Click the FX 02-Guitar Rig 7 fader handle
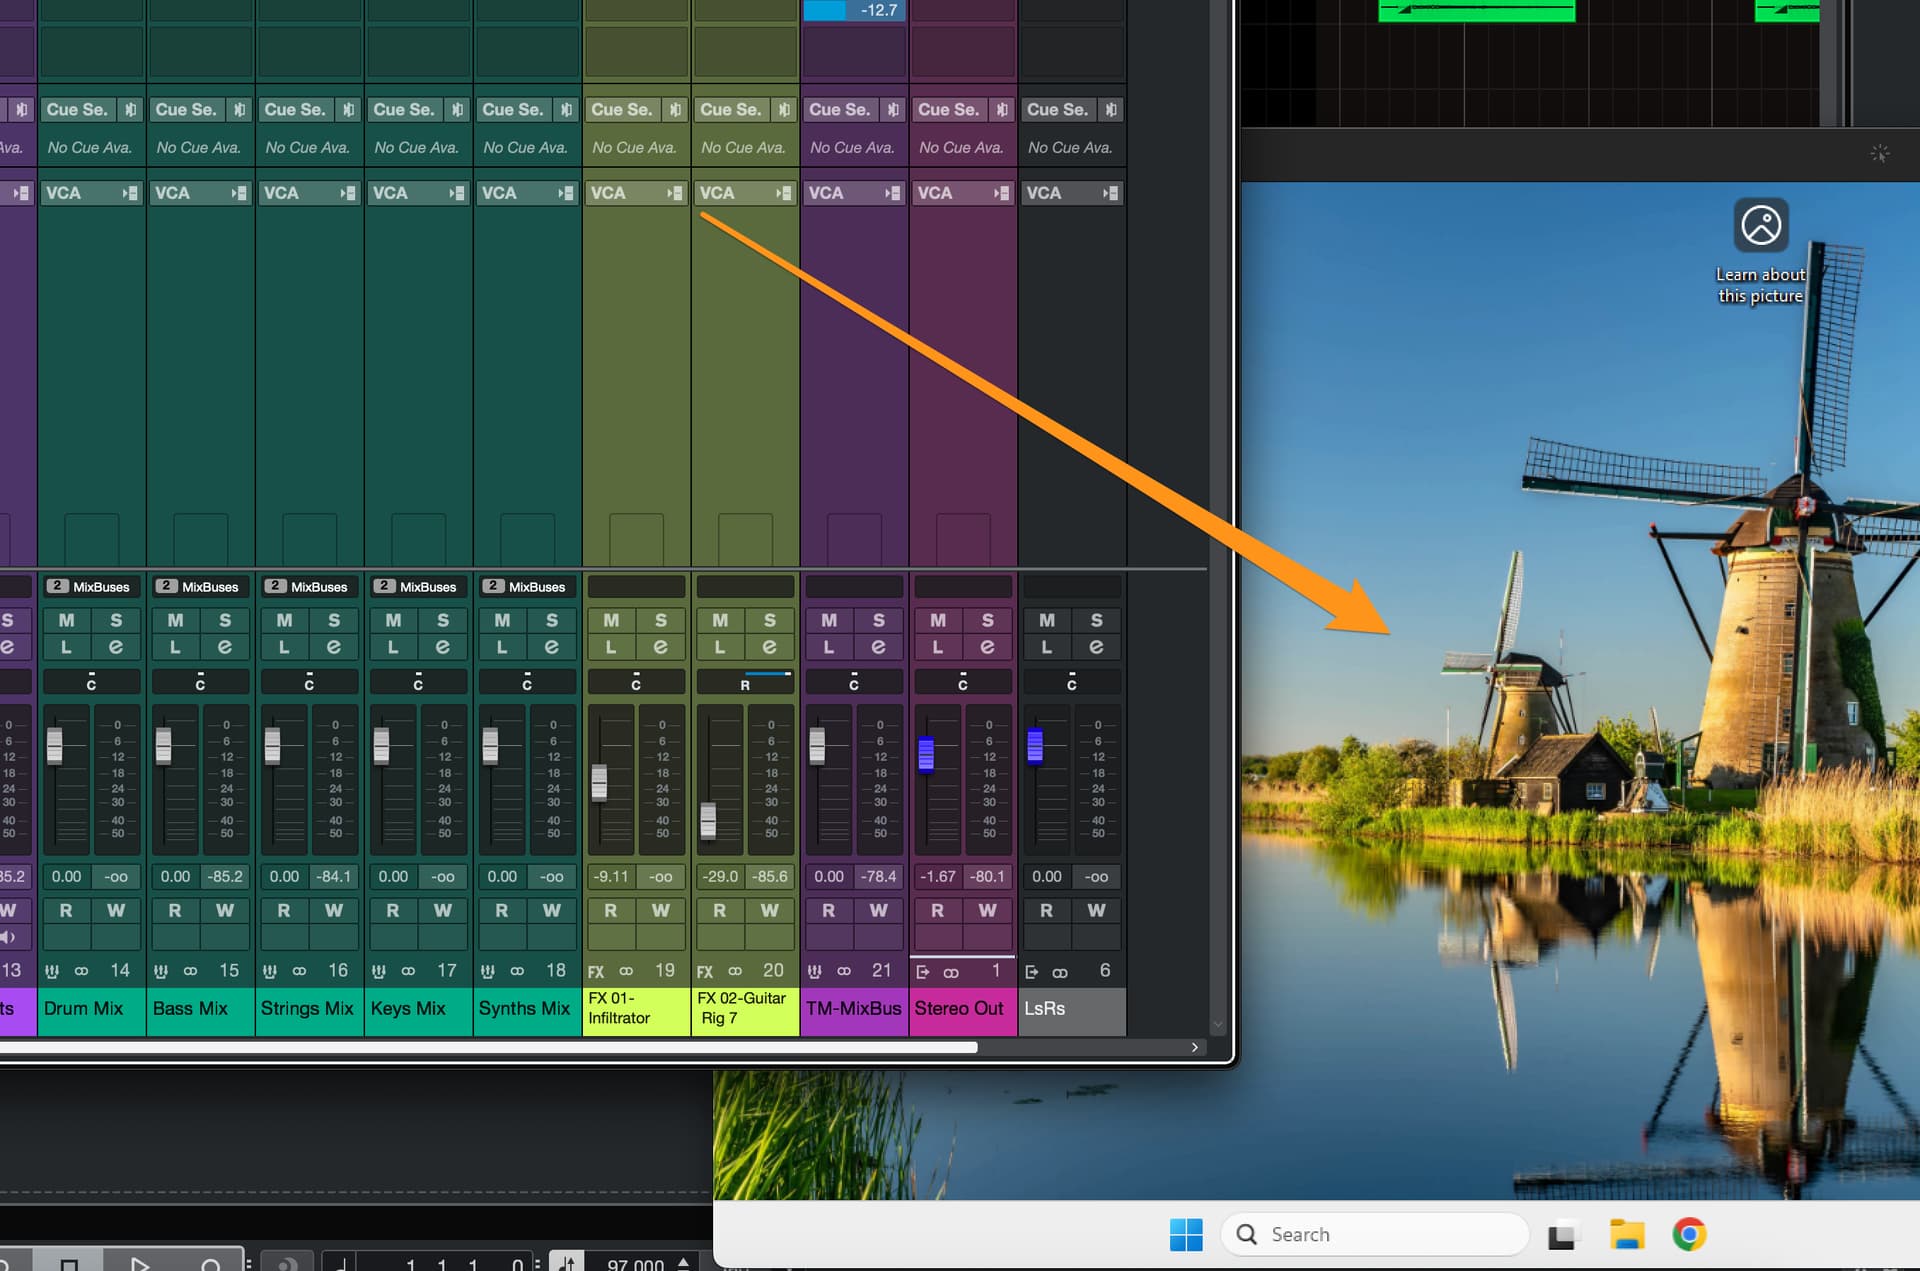1920x1271 pixels. [x=708, y=820]
